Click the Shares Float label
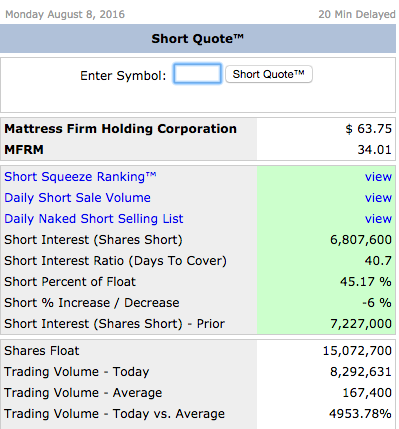The width and height of the screenshot is (399, 429). 42,351
